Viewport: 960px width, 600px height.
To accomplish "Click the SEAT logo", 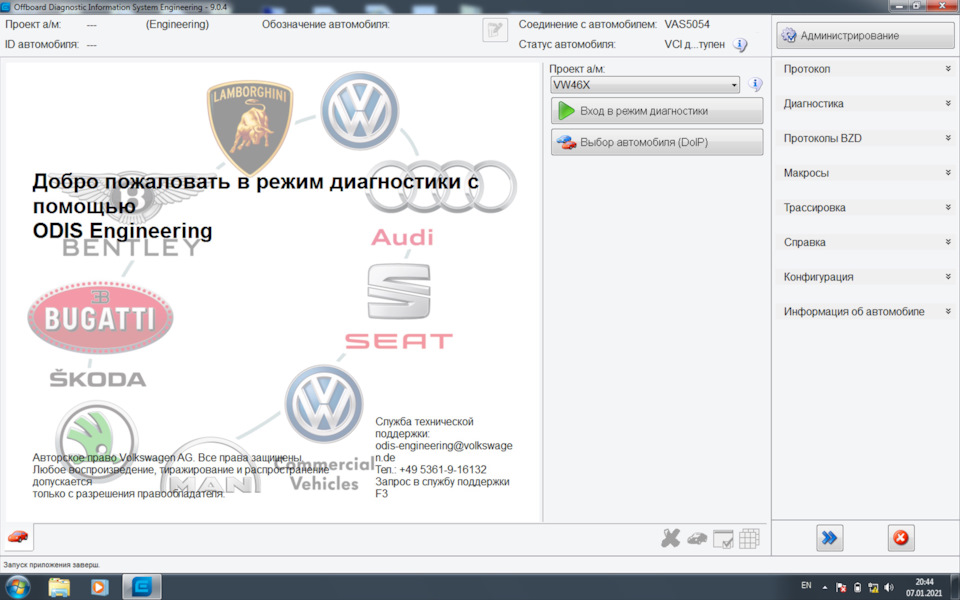I will click(x=399, y=307).
